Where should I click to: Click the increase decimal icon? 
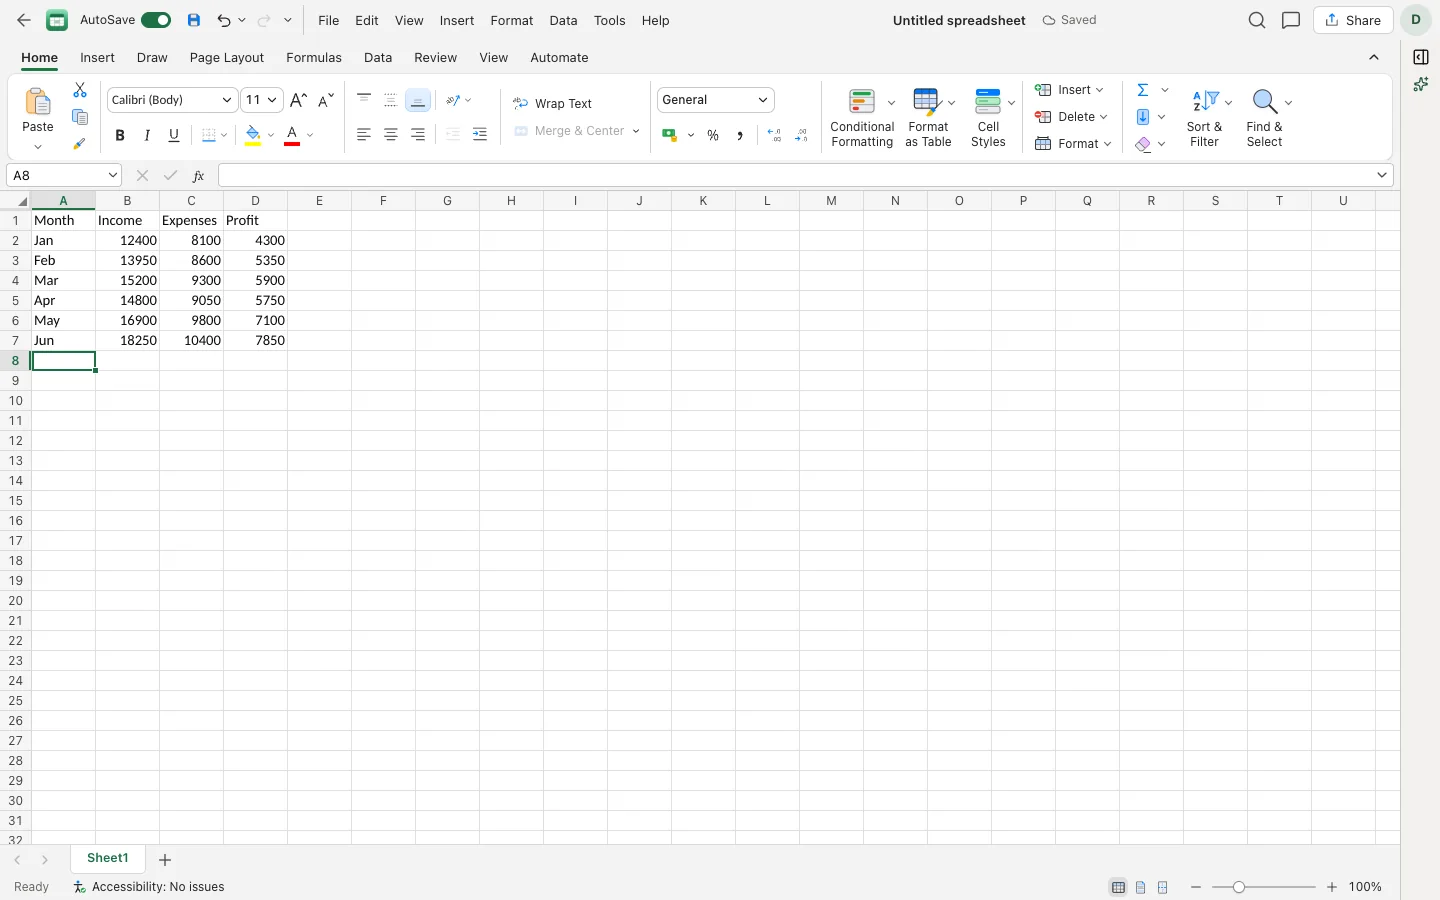click(x=774, y=135)
